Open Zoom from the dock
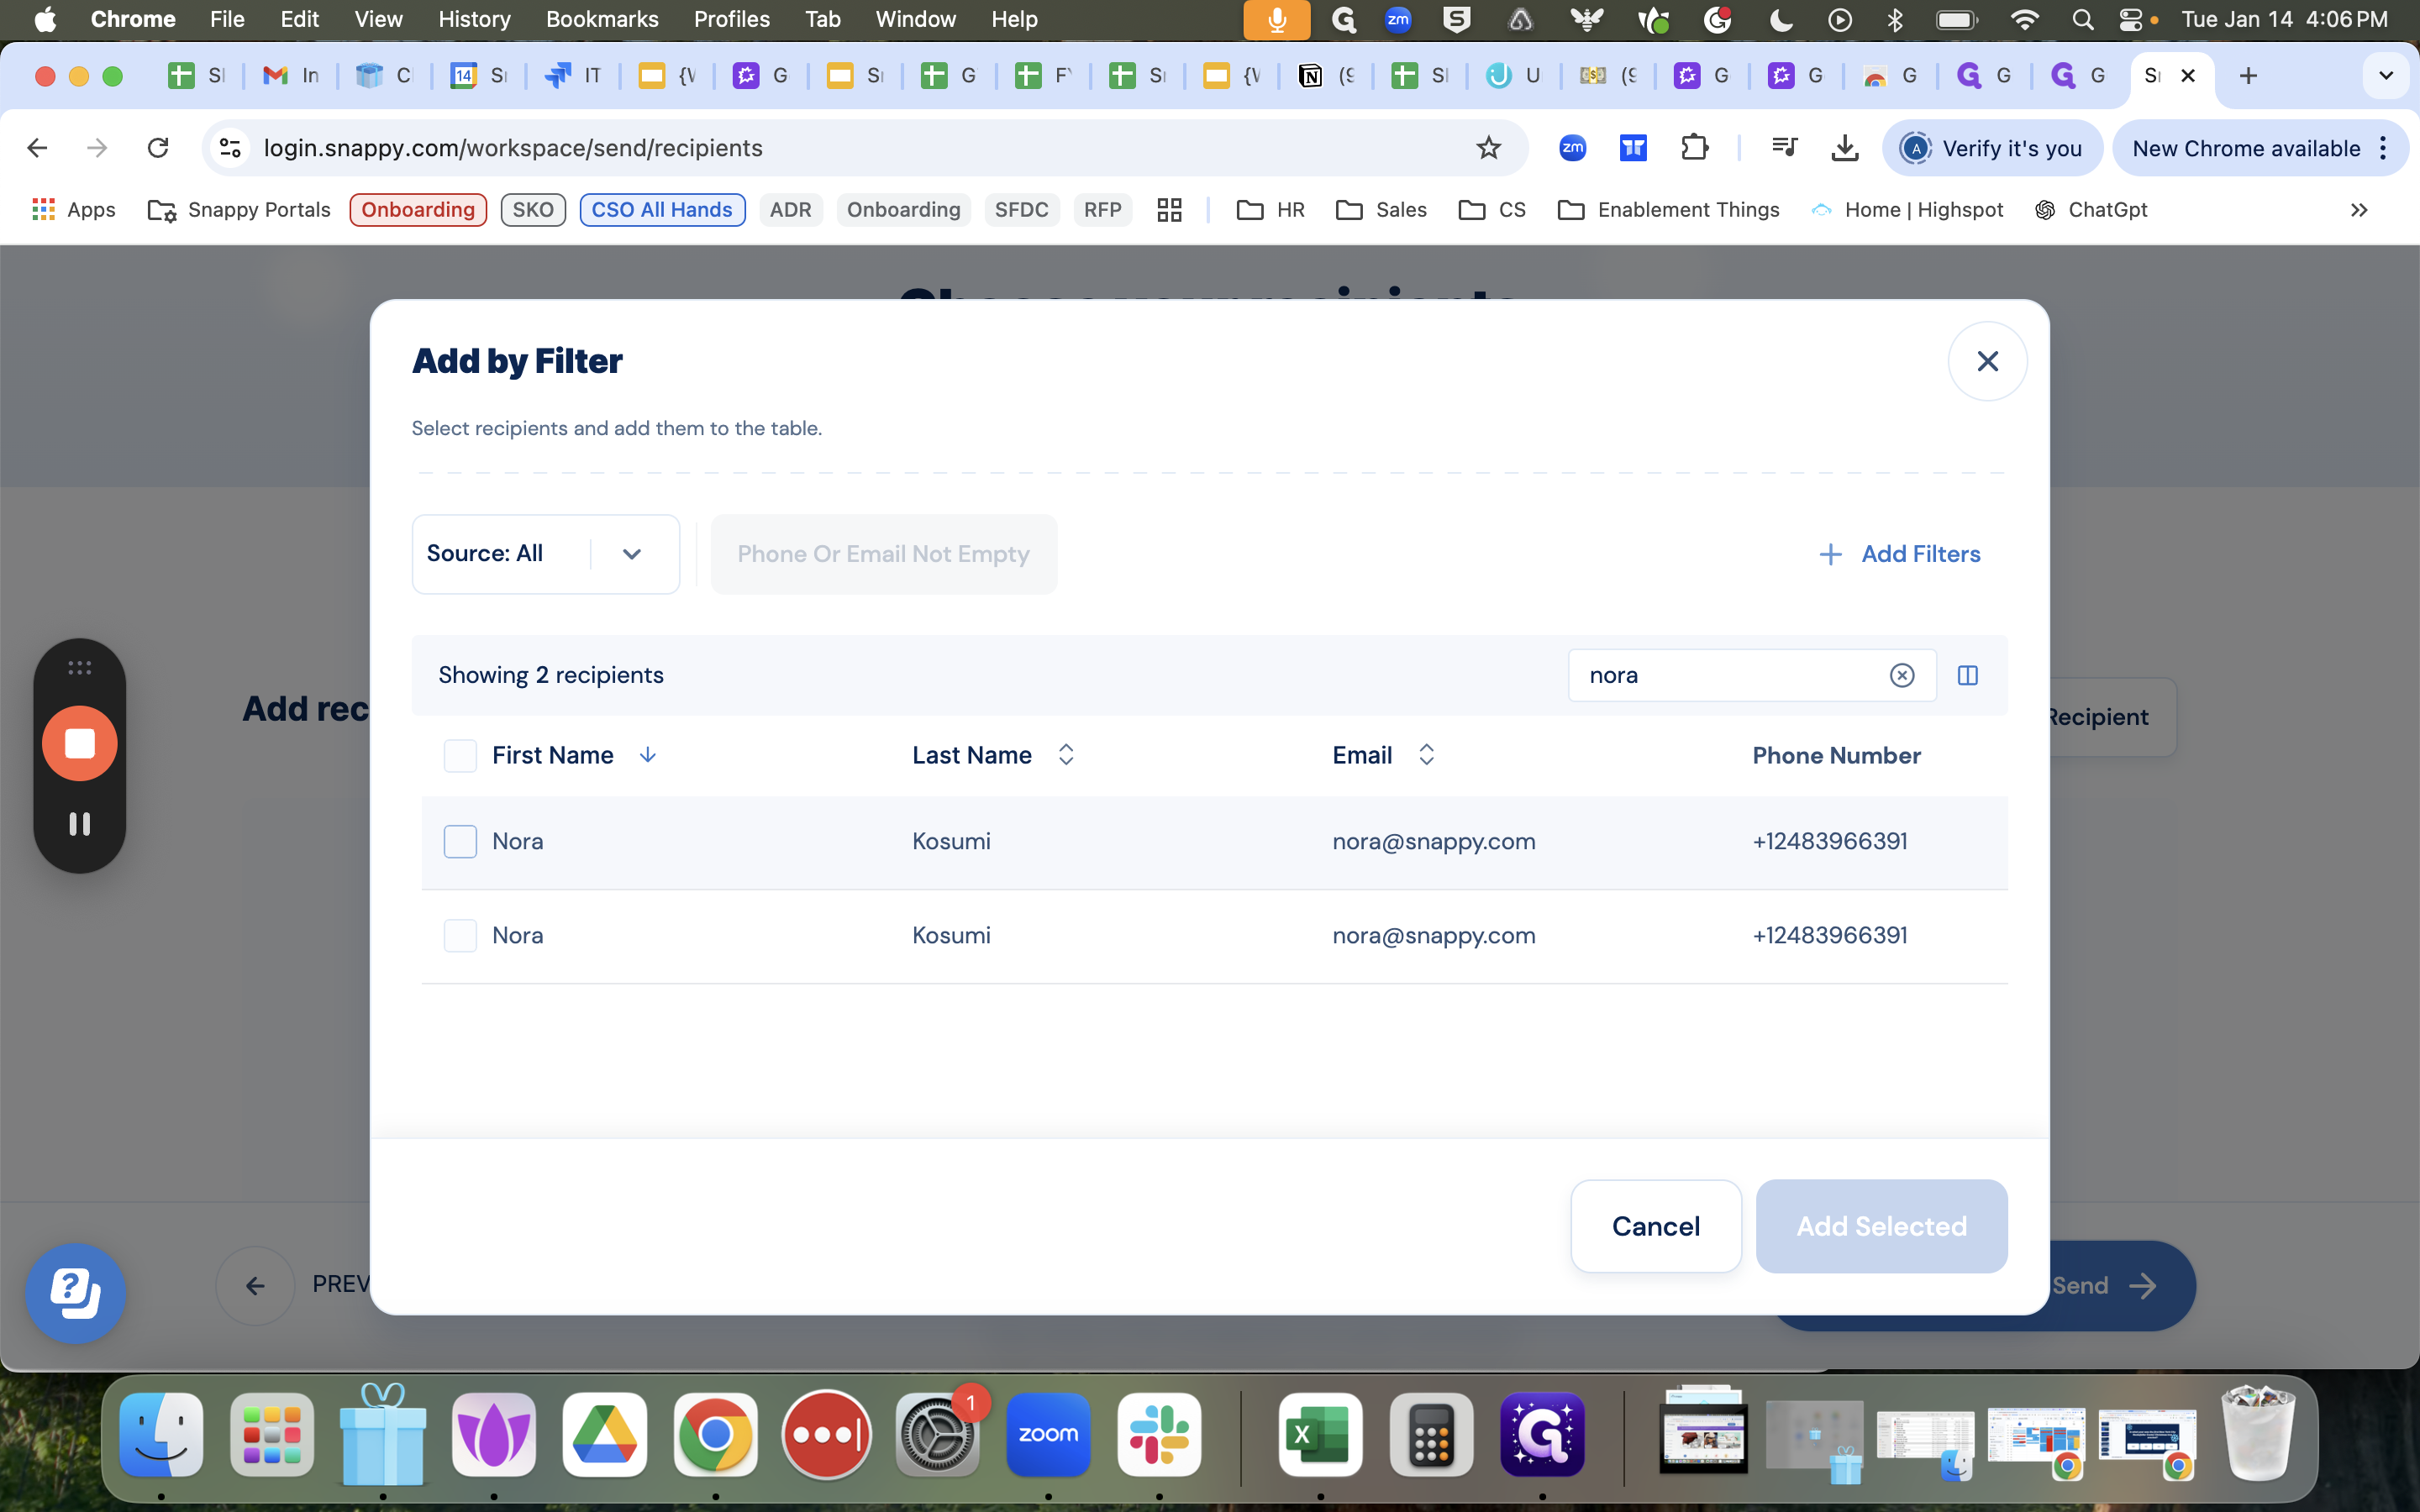Image resolution: width=2420 pixels, height=1512 pixels. click(x=1048, y=1434)
